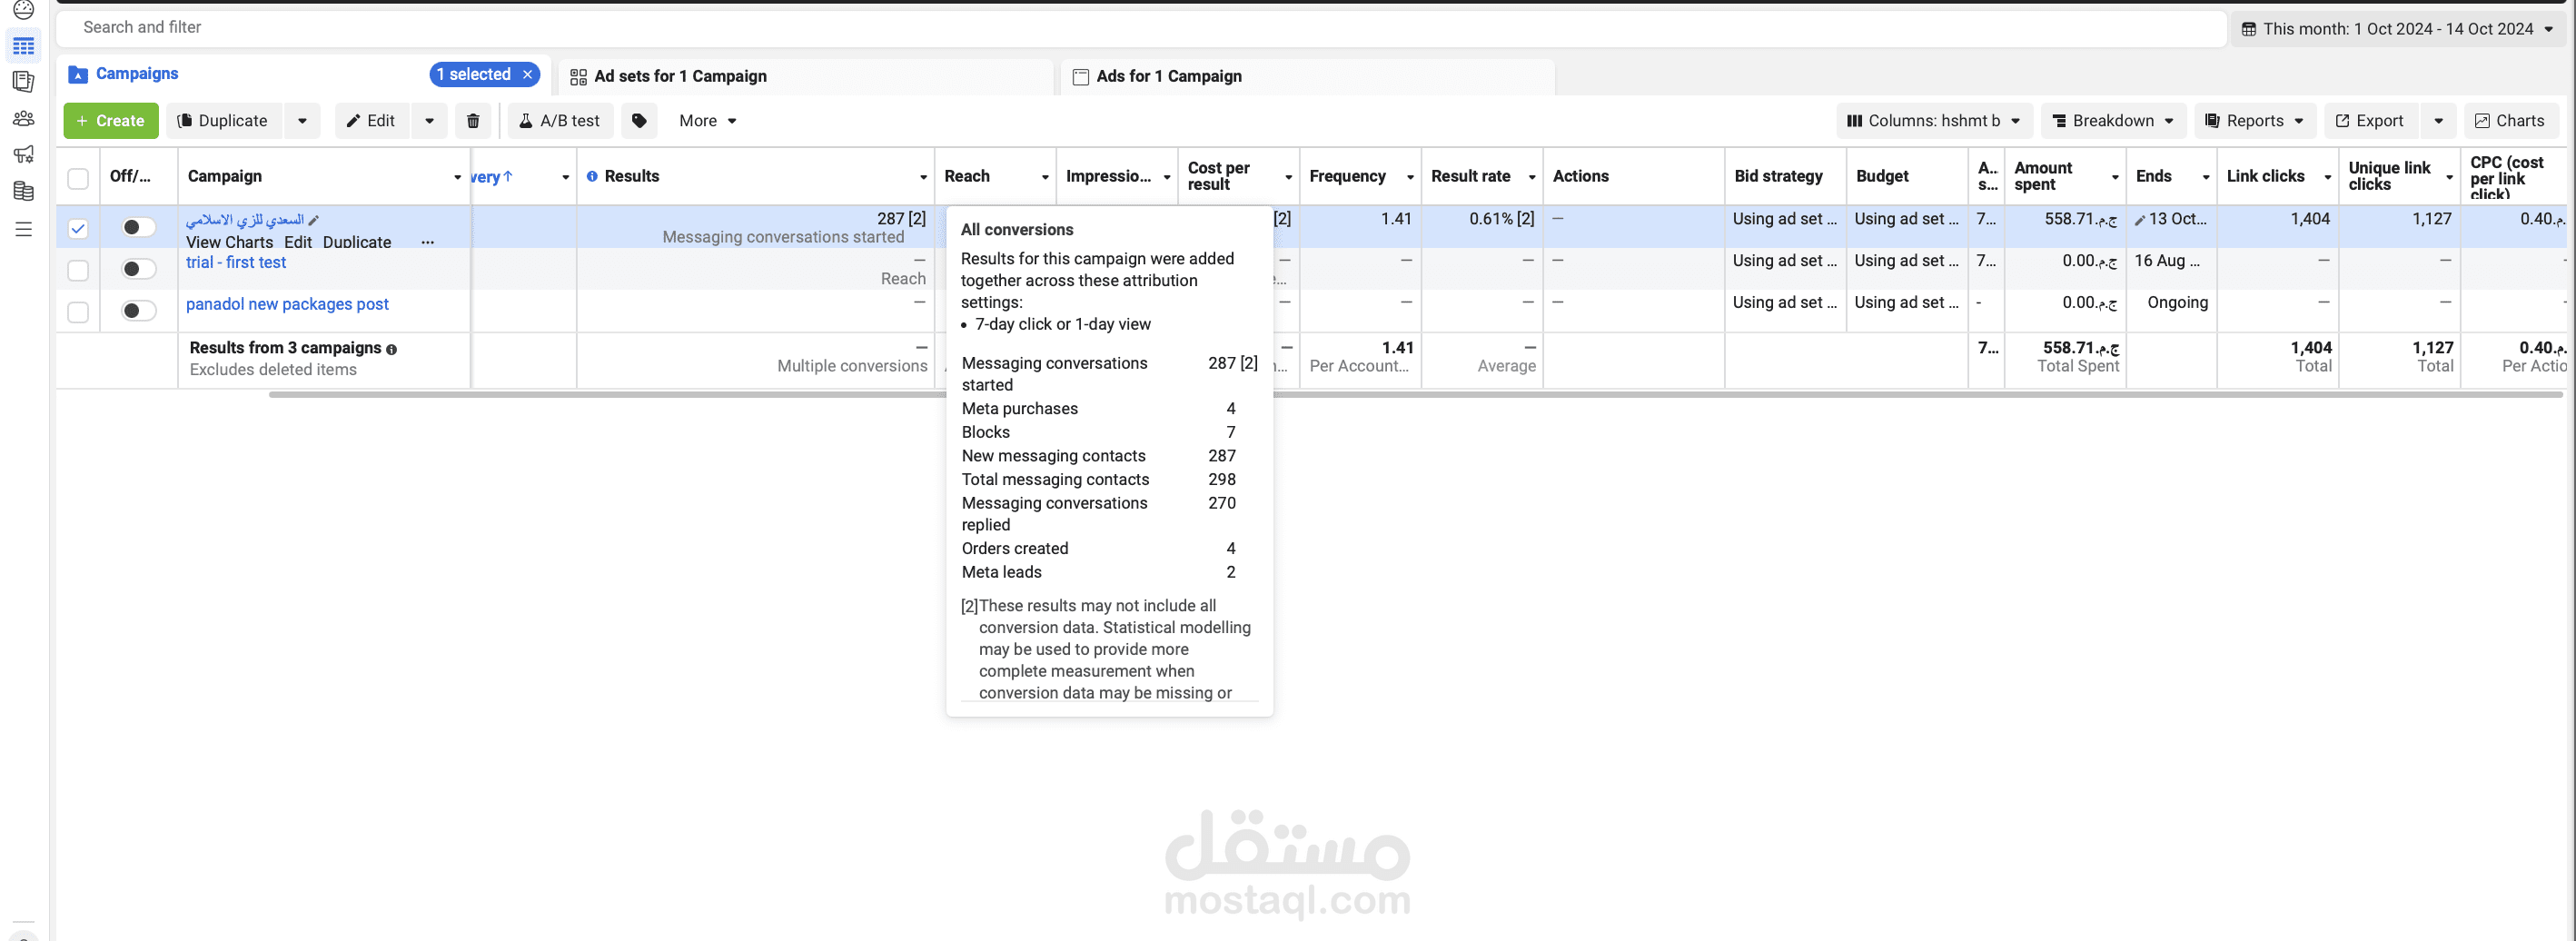Viewport: 2576px width, 941px height.
Task: Open the 'trial - first test' campaign link
Action: click(x=236, y=262)
